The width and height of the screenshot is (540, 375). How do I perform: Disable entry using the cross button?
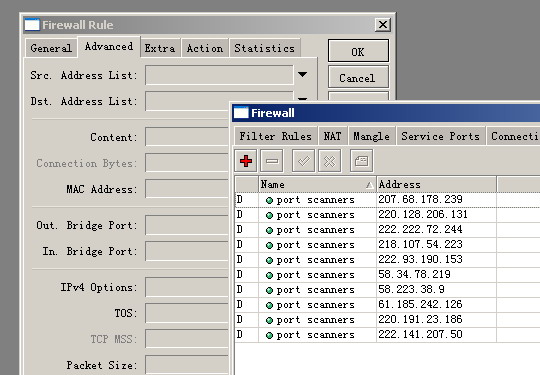pos(330,160)
